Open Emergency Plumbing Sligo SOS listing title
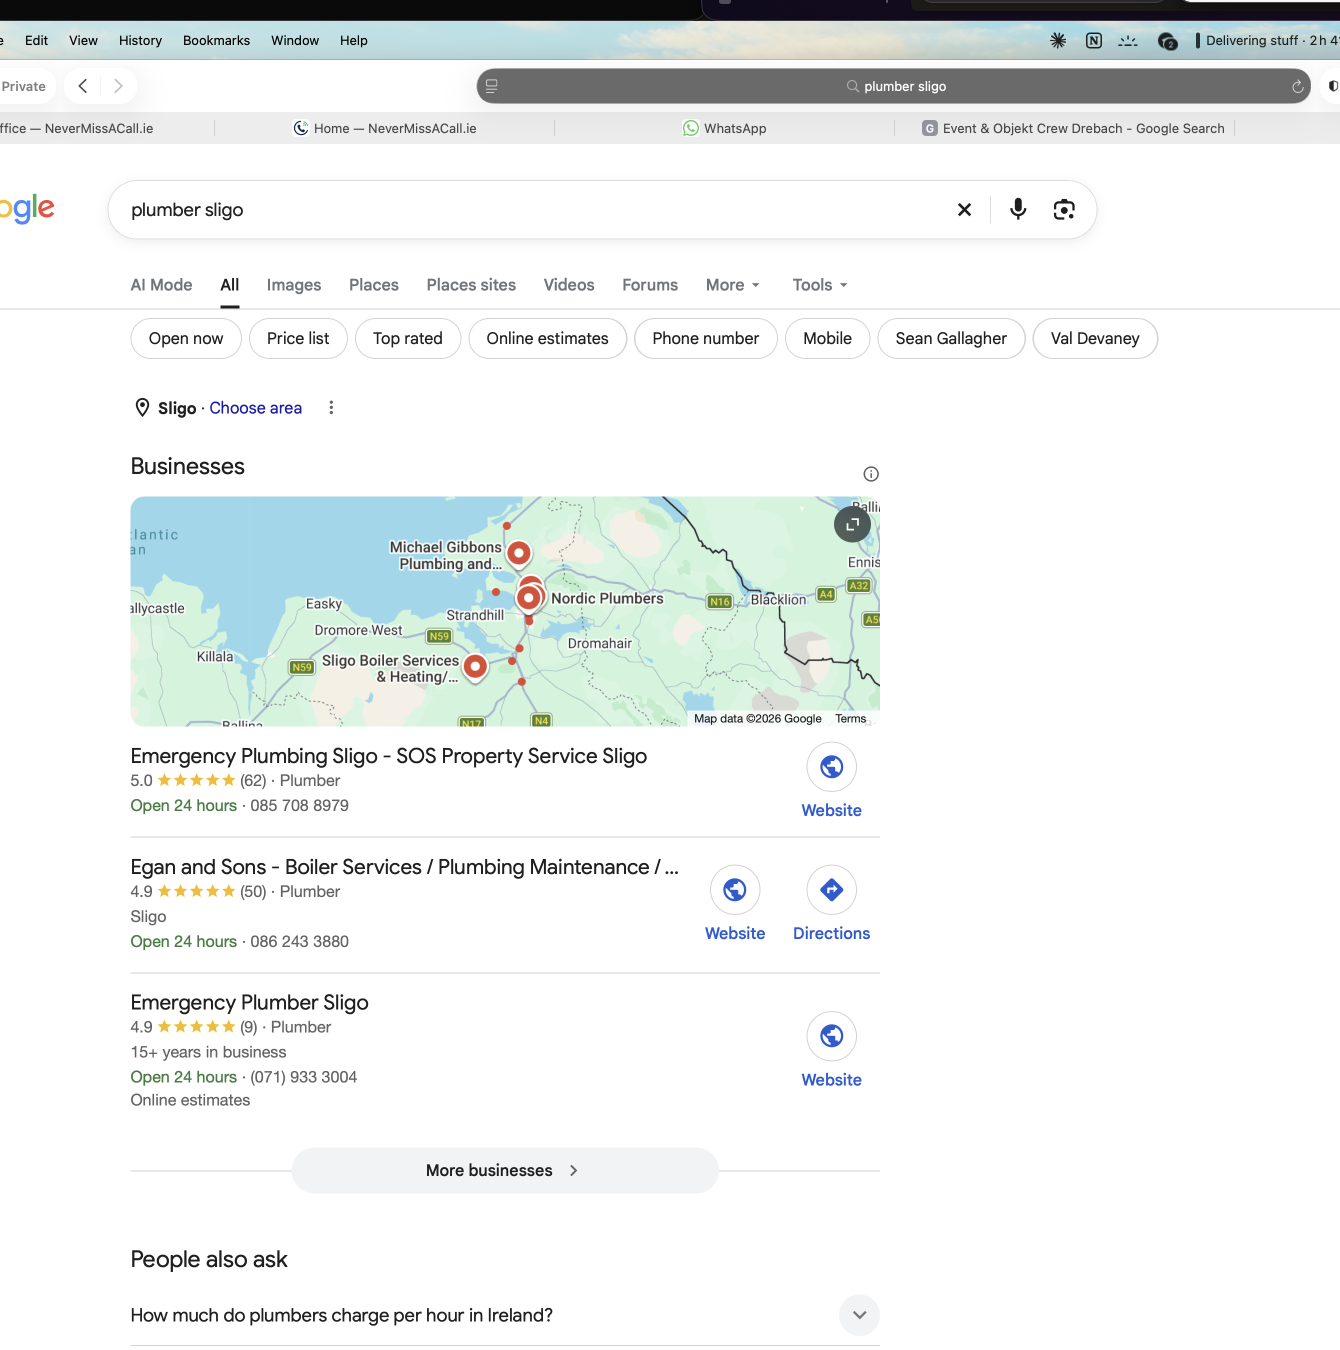This screenshot has height=1350, width=1340. coord(389,756)
